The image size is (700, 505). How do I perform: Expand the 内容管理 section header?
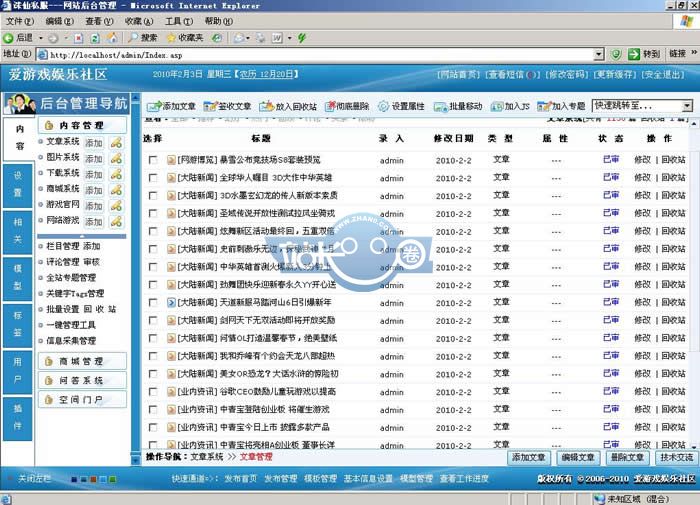pos(83,125)
